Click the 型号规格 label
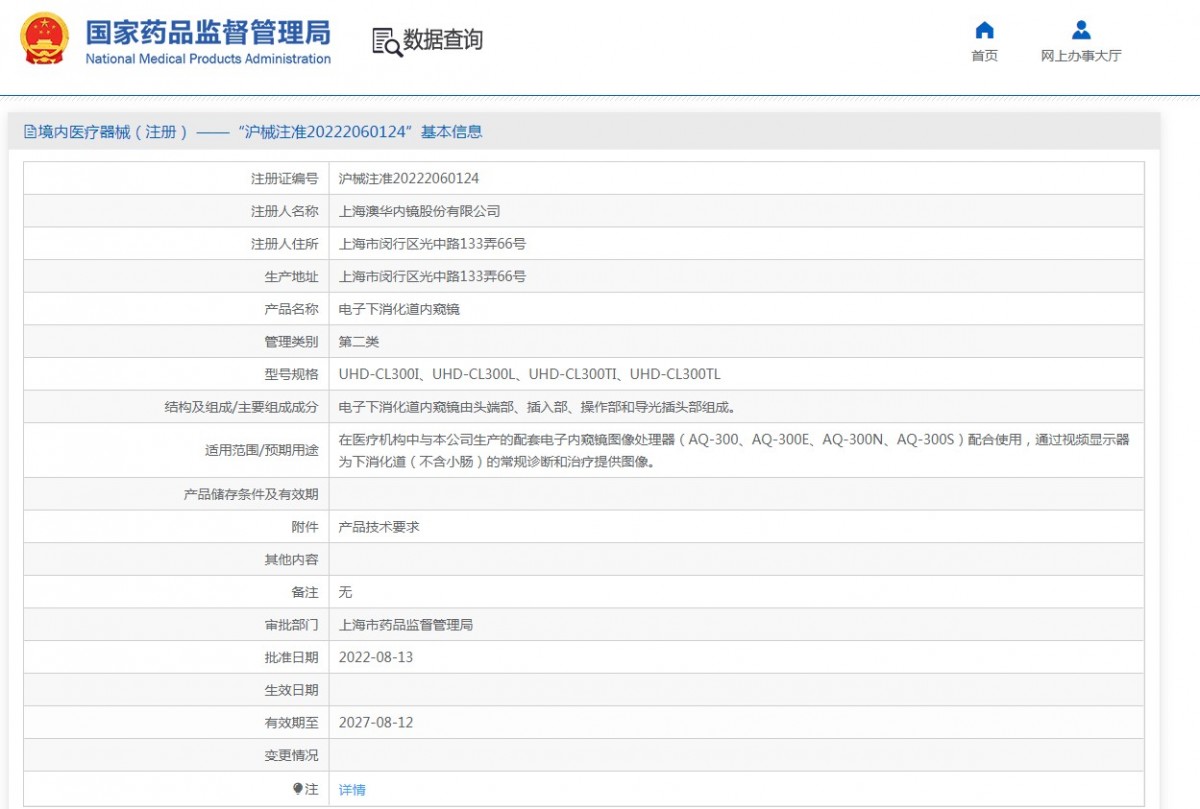 (291, 374)
